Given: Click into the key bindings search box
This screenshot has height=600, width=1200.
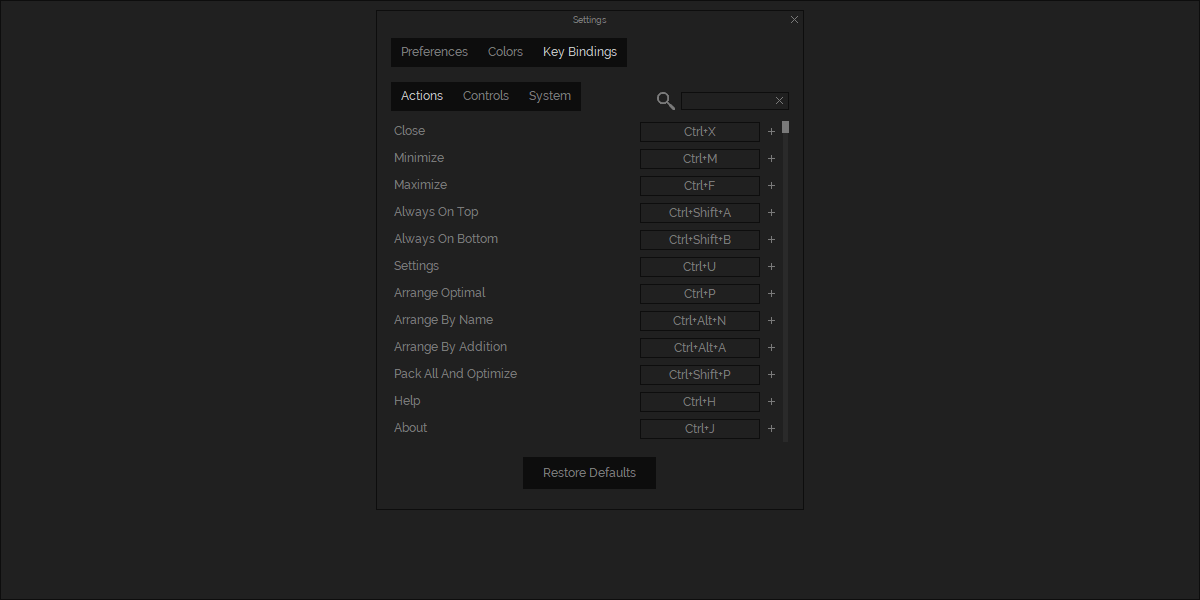Looking at the screenshot, I should pos(727,101).
